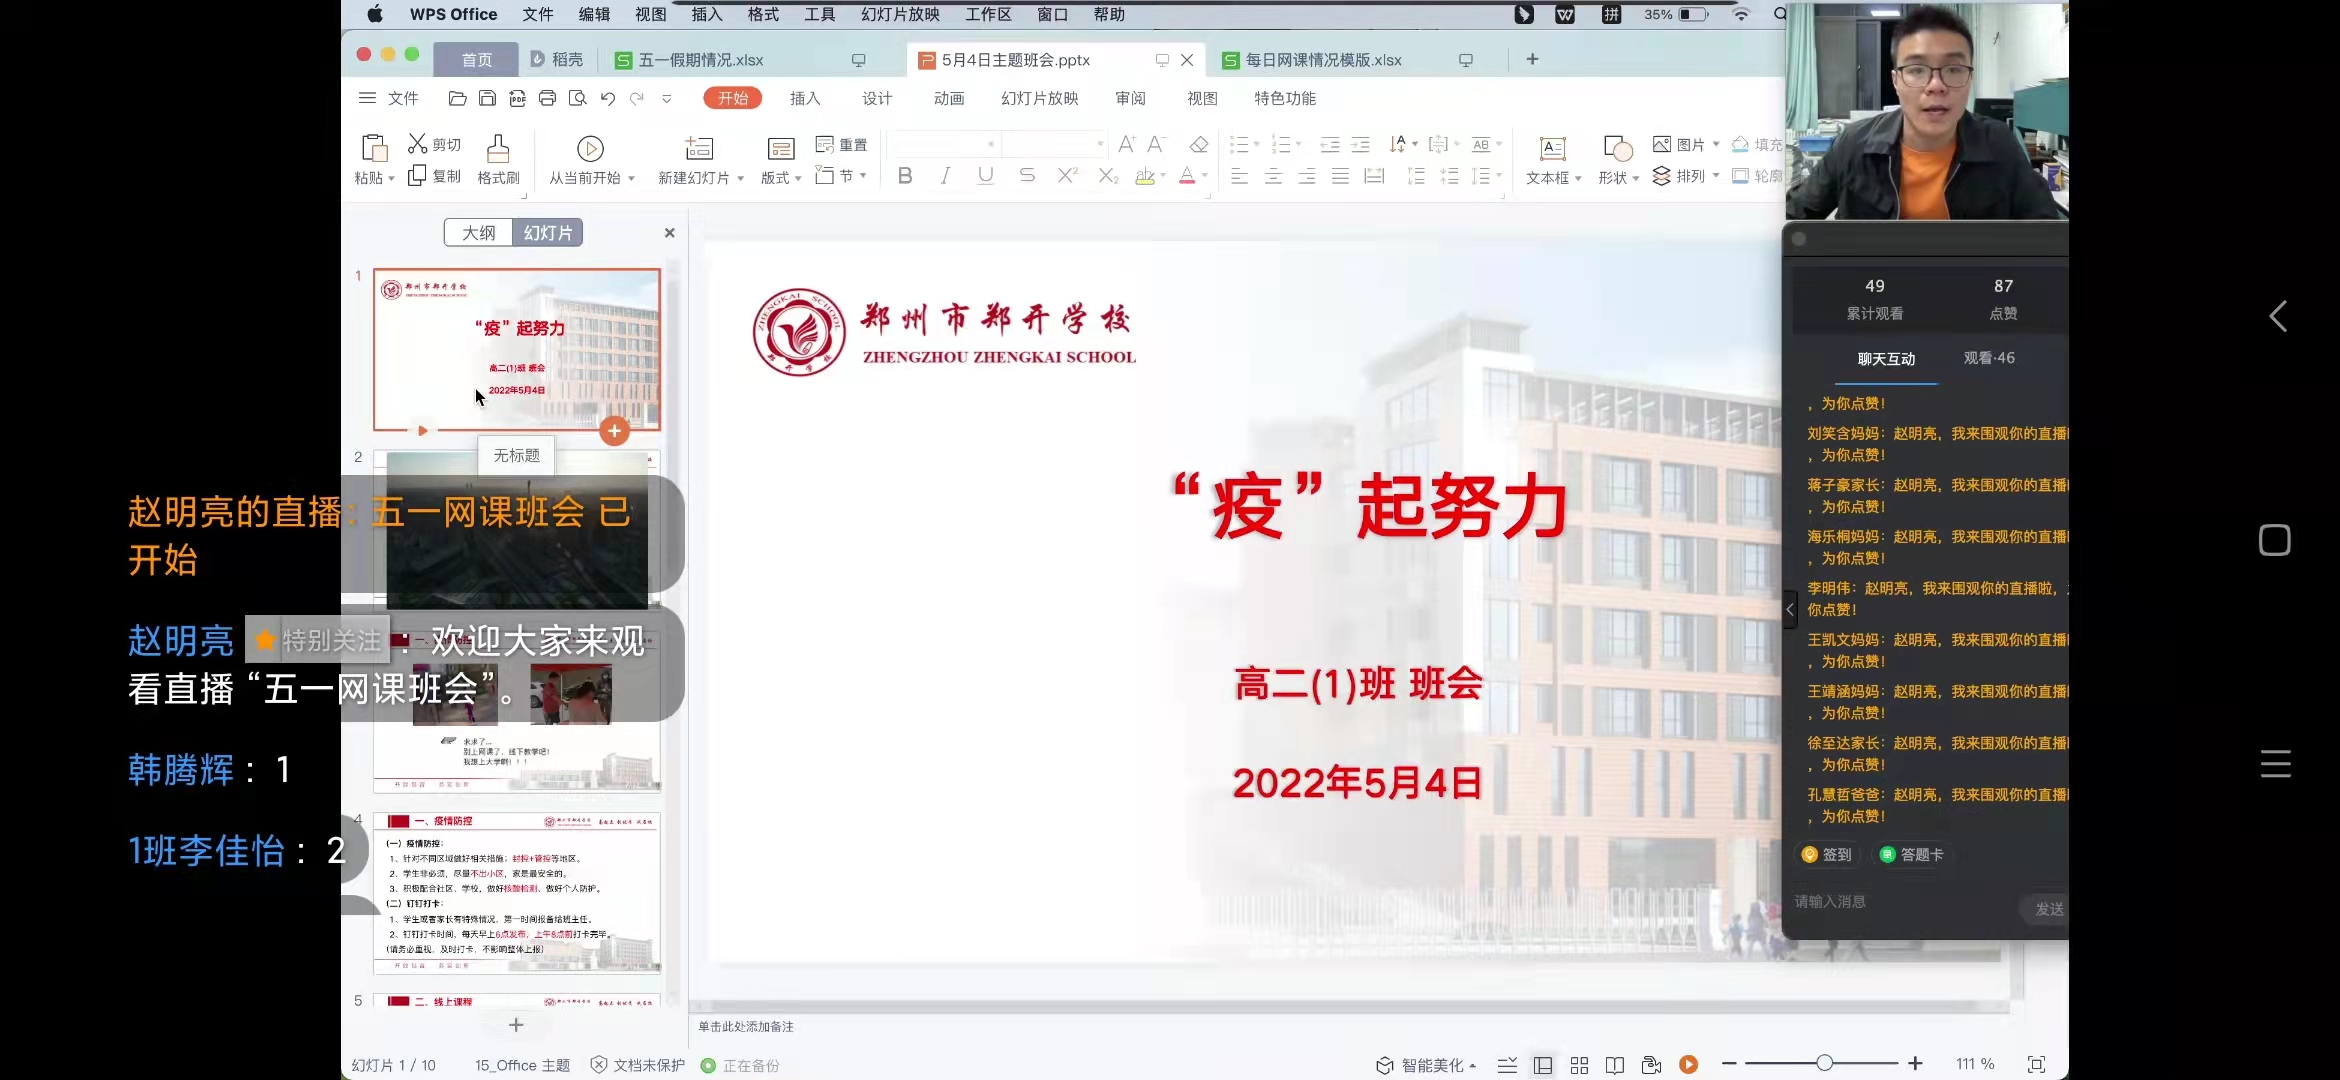Increase font size with larger A icon
The width and height of the screenshot is (2340, 1080).
(1127, 144)
